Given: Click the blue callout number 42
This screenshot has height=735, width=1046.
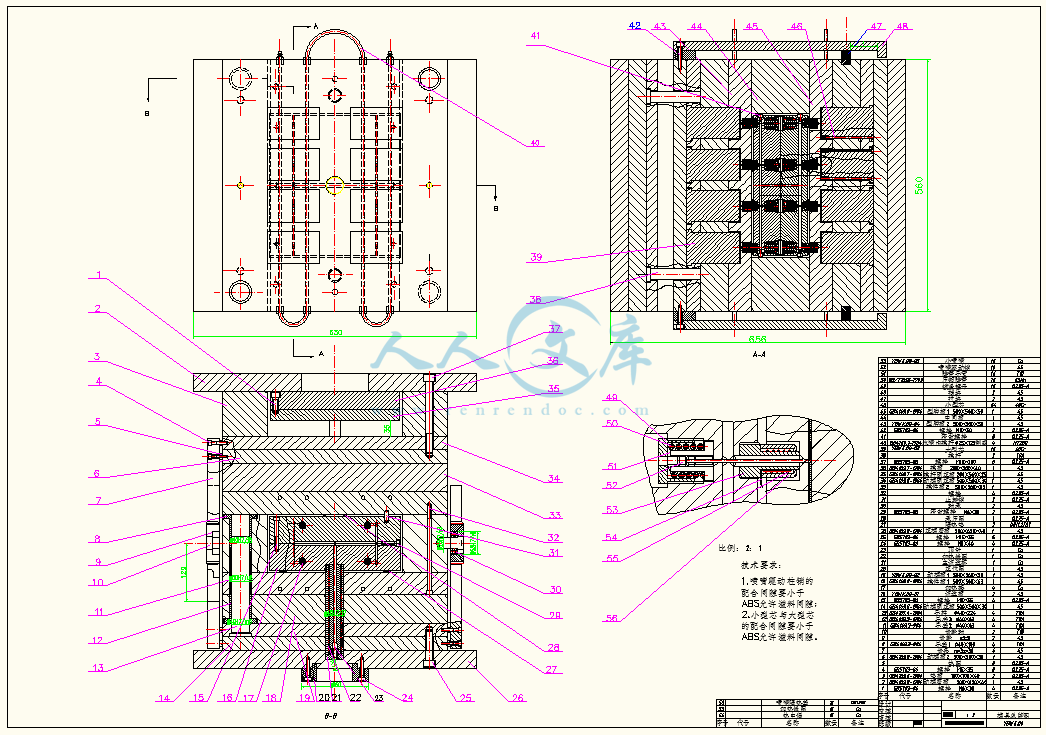Looking at the screenshot, I should (x=634, y=26).
